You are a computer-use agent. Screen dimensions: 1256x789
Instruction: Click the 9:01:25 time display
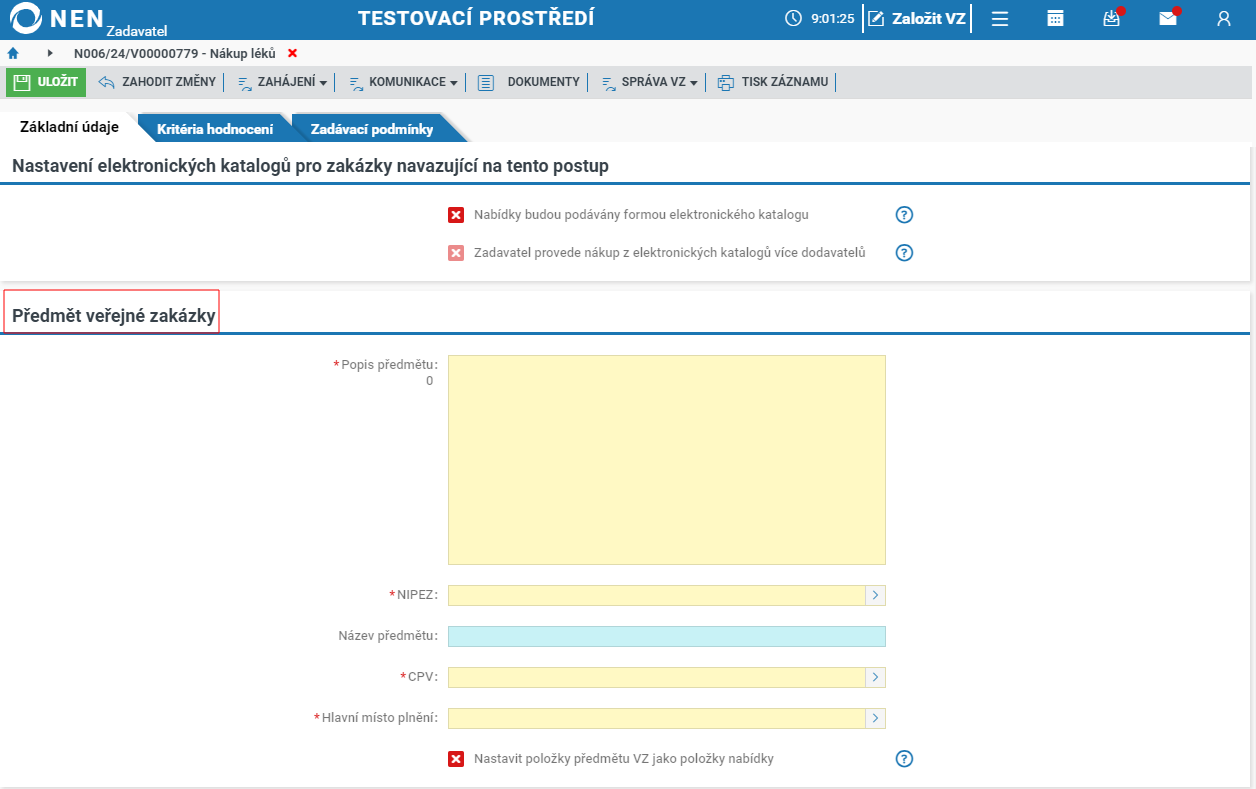tap(832, 18)
